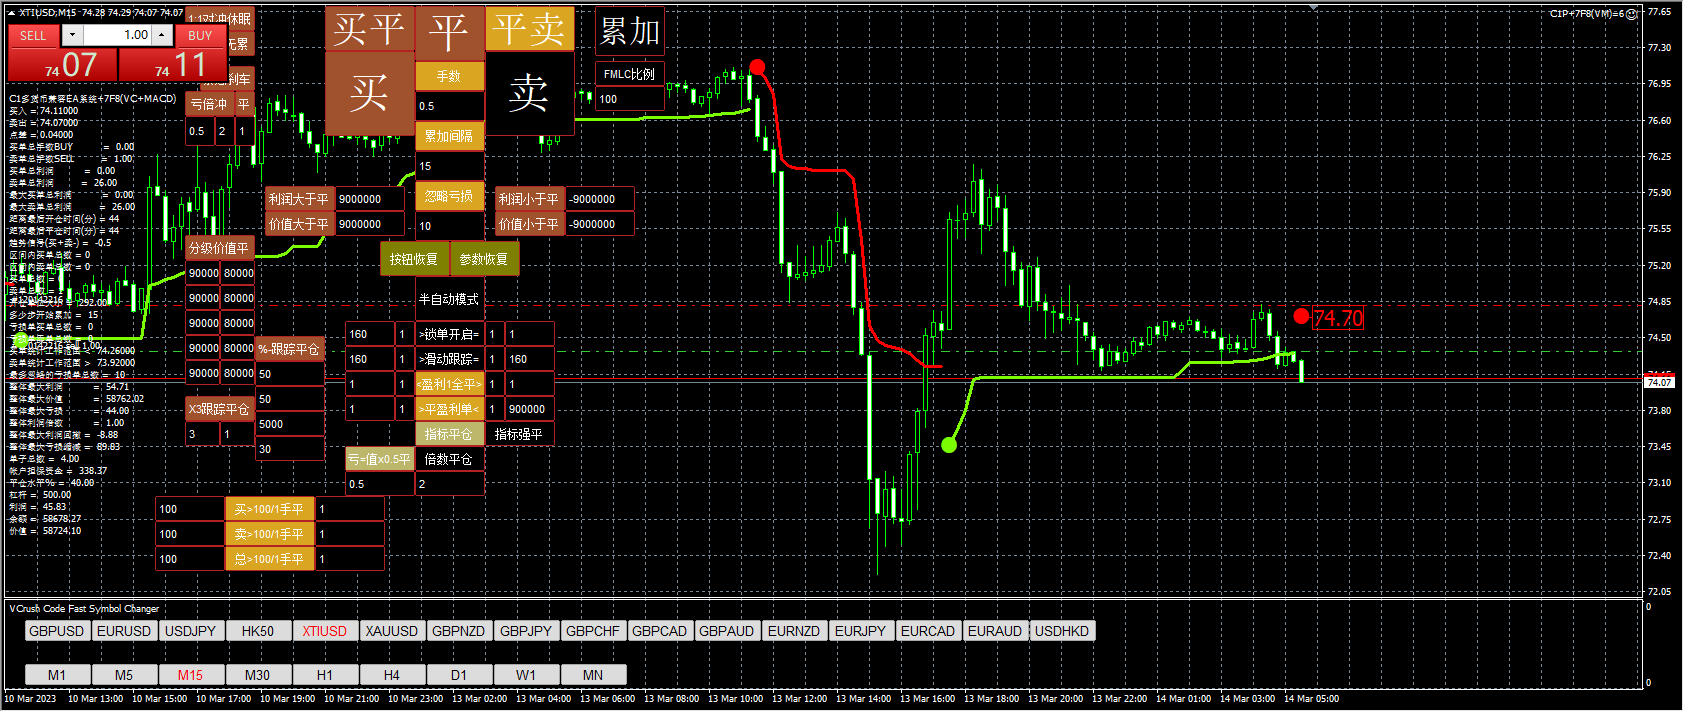Screen dimensions: 1684x712
Task: Toggle the 累加间隔 button
Action: click(x=449, y=136)
